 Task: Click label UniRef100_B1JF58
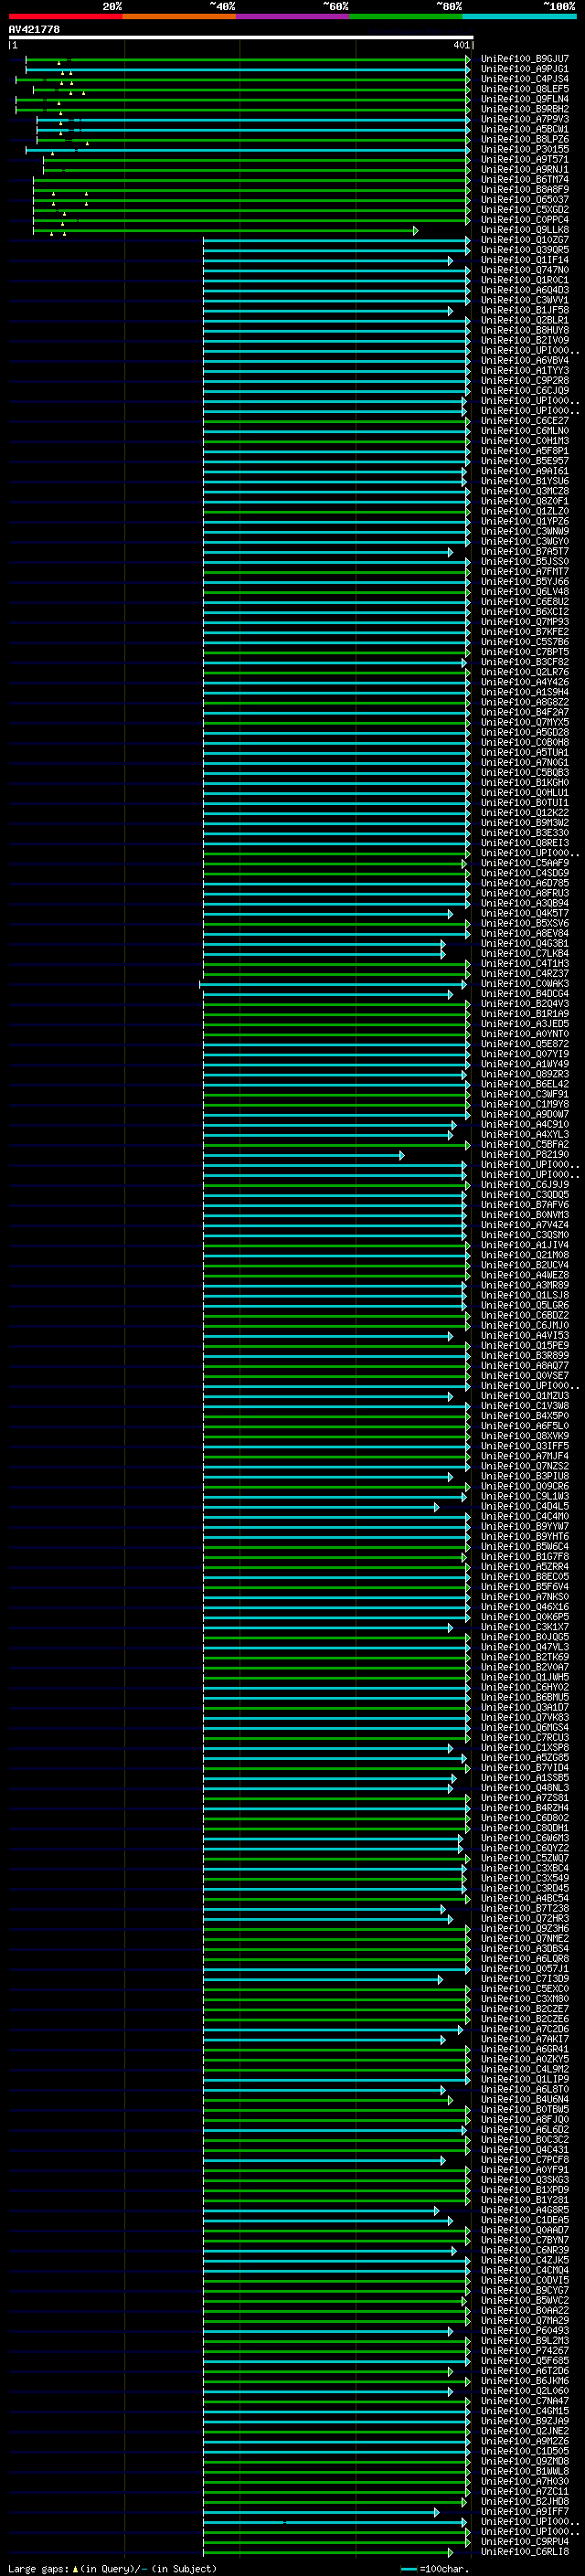(x=525, y=310)
